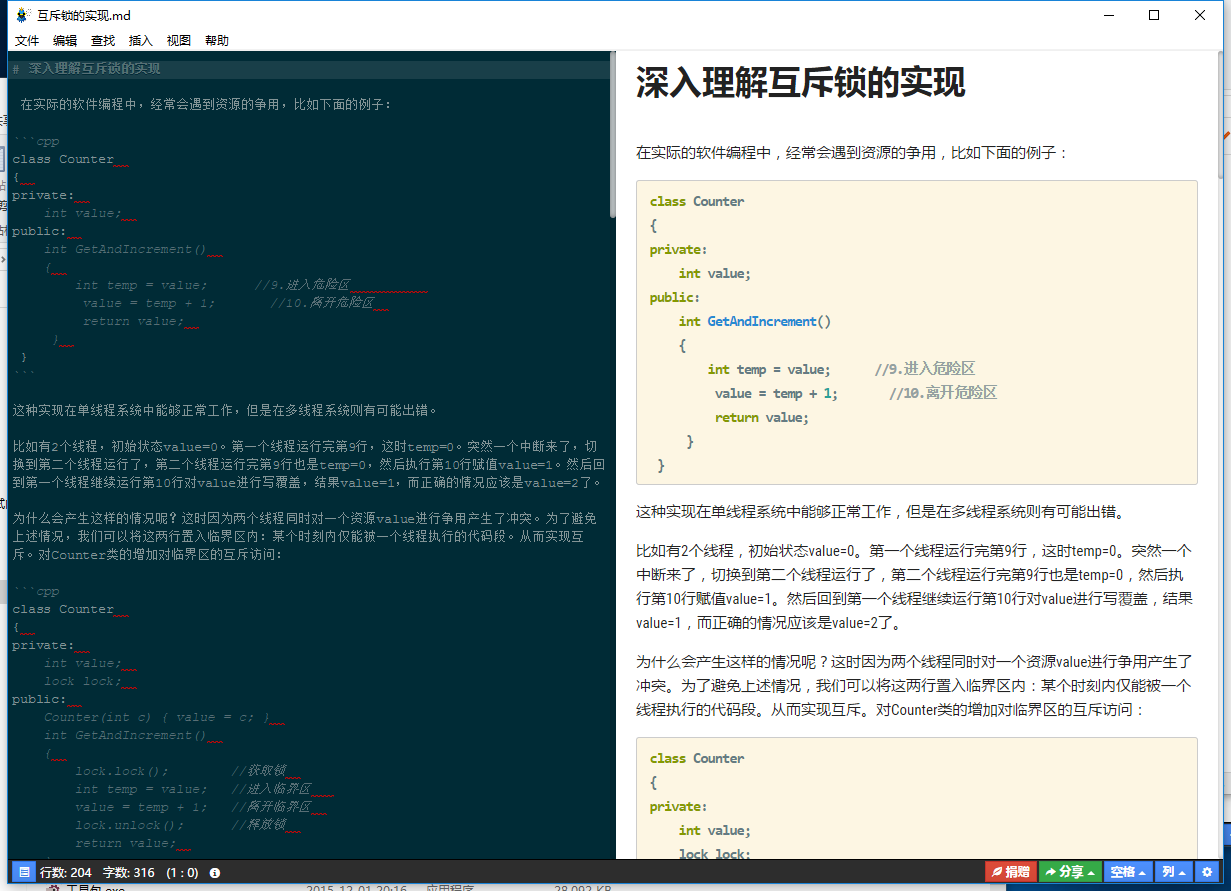Open the info icon in status bar
The image size is (1231, 891).
click(214, 873)
